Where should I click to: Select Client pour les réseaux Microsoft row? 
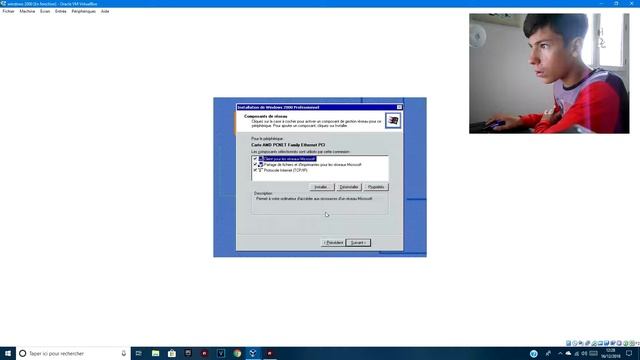tap(289, 159)
